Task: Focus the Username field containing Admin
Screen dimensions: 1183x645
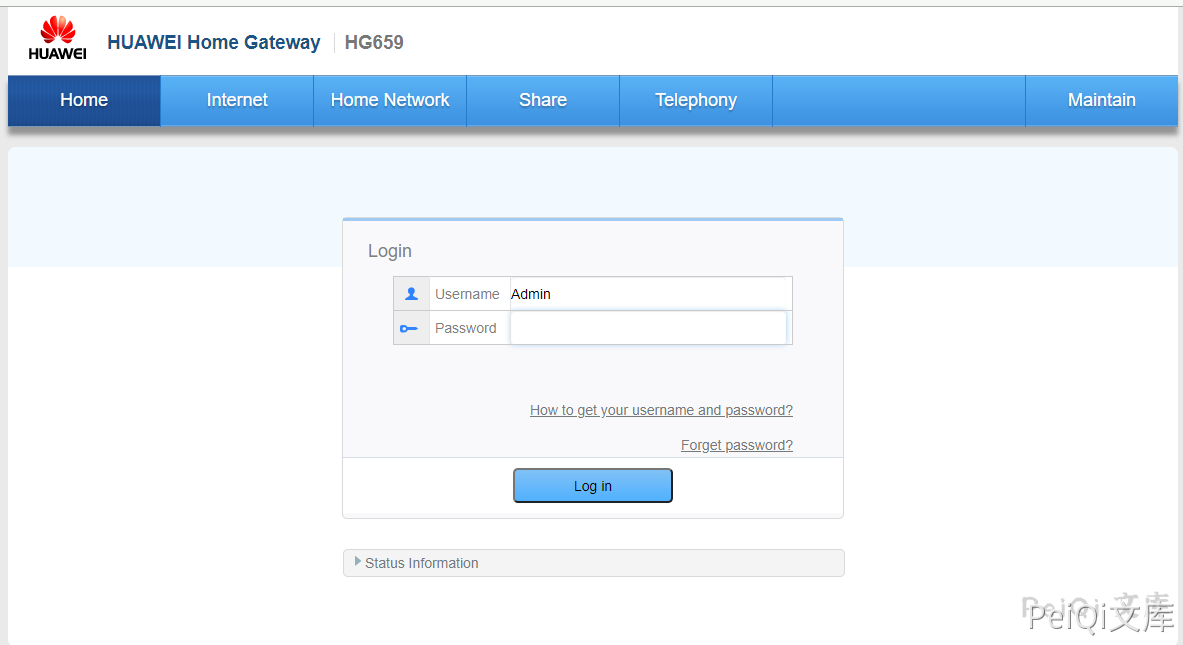Action: coord(650,294)
